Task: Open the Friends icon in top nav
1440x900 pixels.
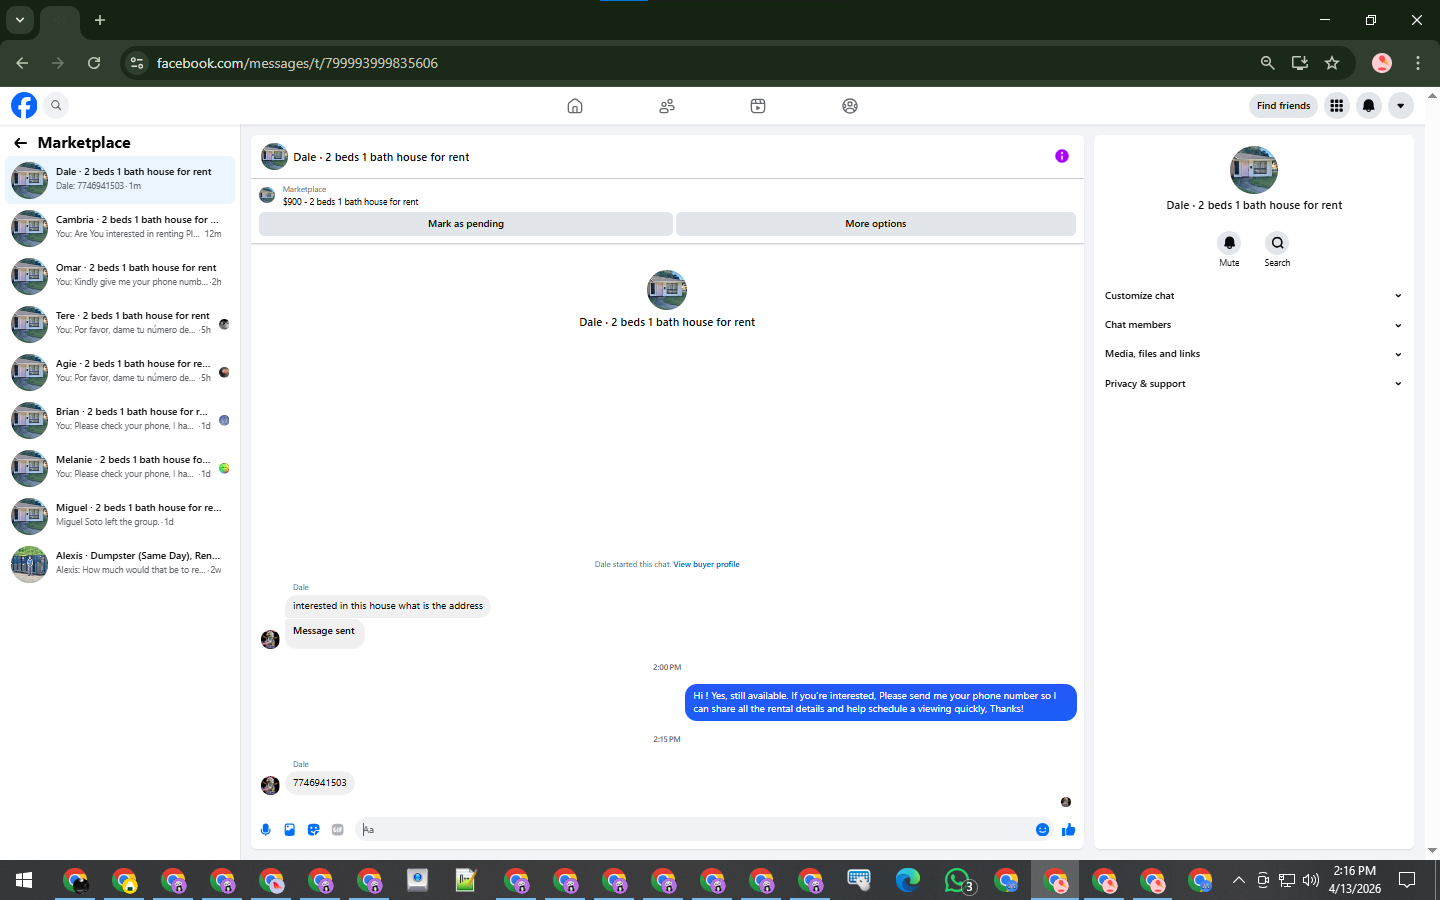Action: click(x=667, y=106)
